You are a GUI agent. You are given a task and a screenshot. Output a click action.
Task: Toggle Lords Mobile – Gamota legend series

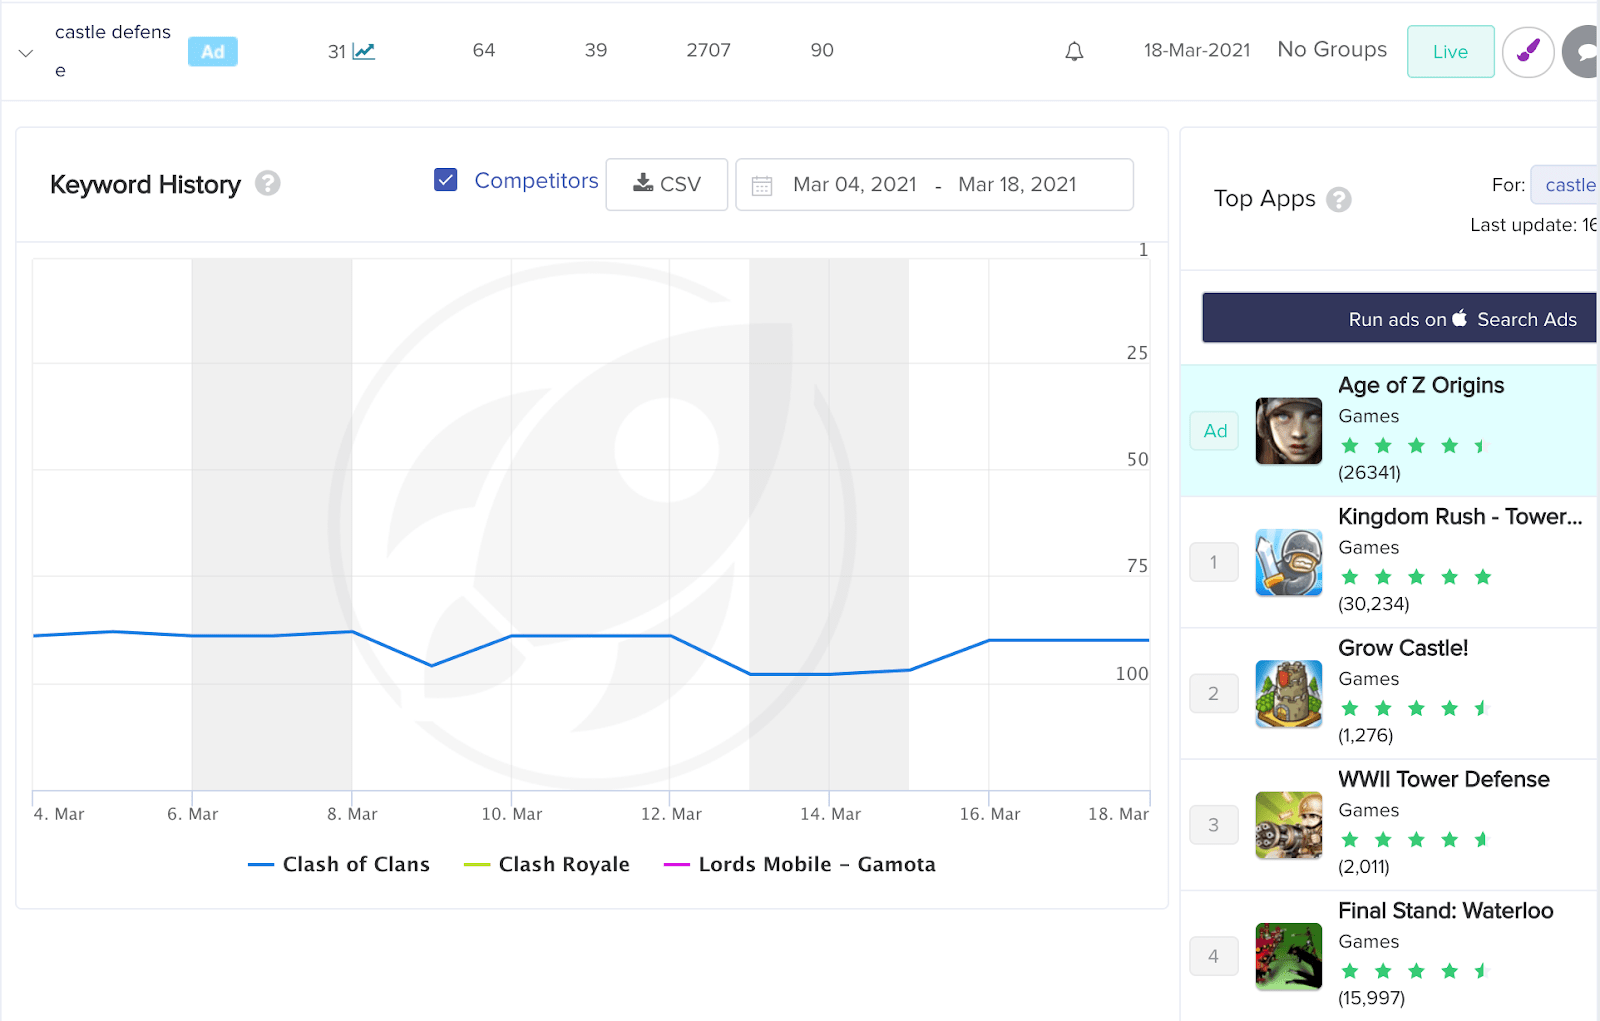tap(800, 864)
